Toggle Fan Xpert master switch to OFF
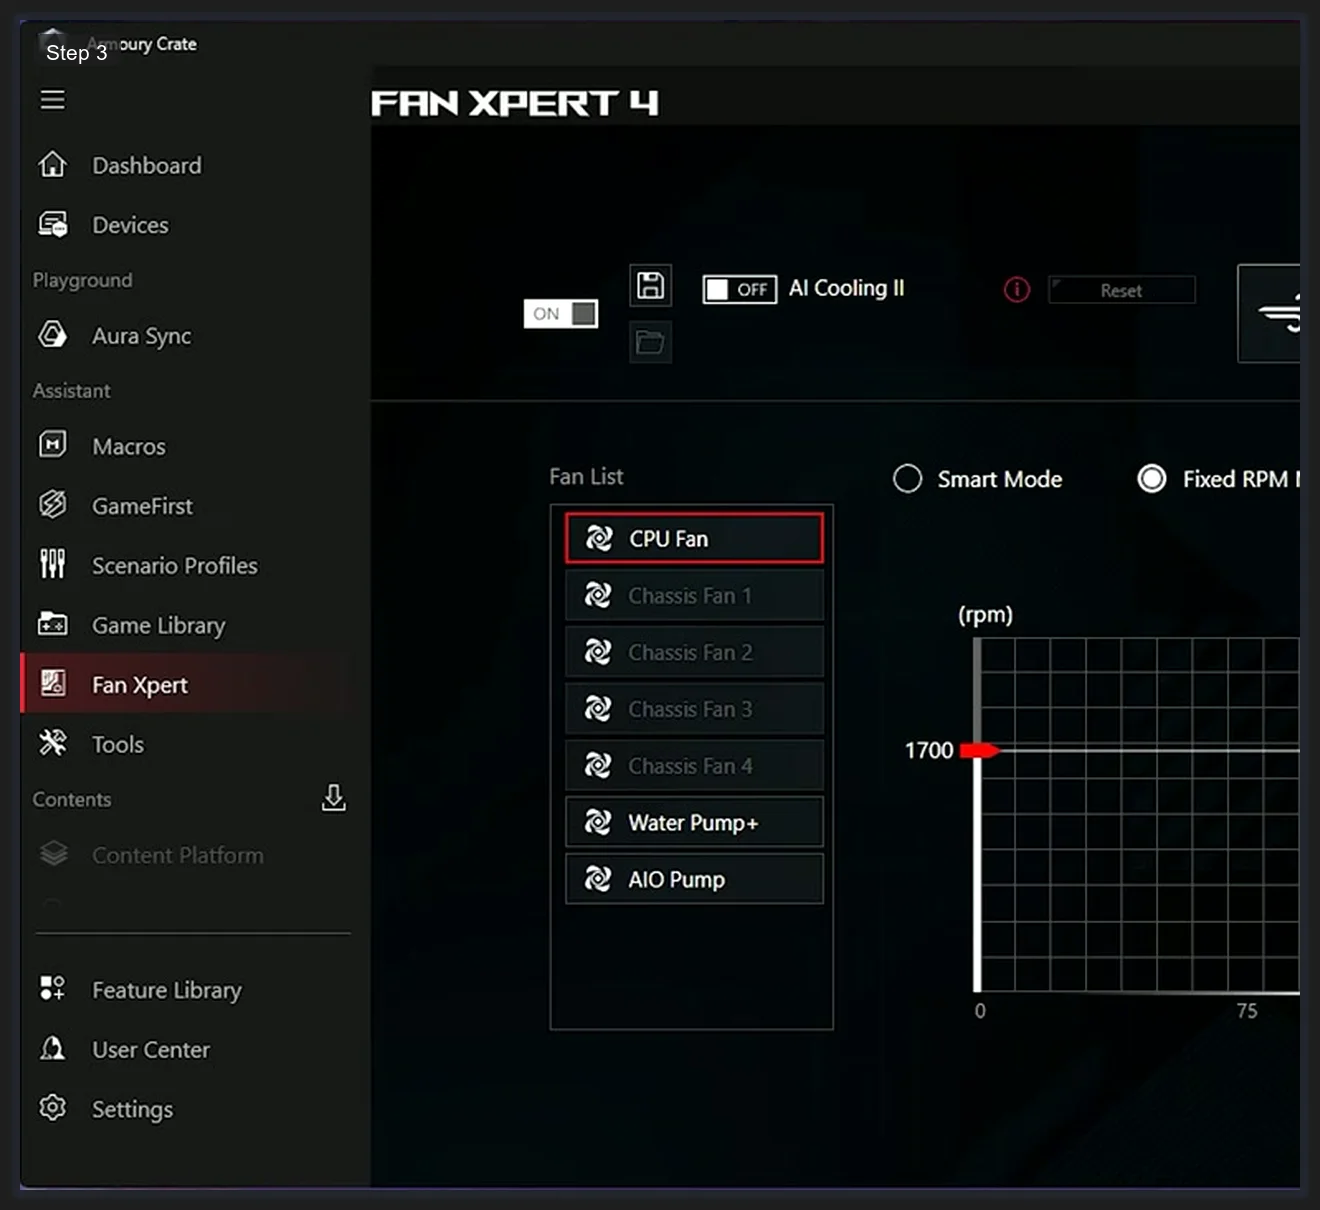 click(560, 313)
